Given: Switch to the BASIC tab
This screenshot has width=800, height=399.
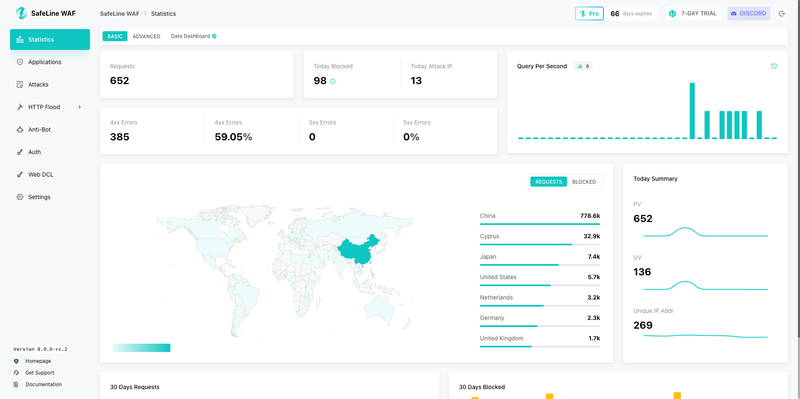Looking at the screenshot, I should pos(115,36).
